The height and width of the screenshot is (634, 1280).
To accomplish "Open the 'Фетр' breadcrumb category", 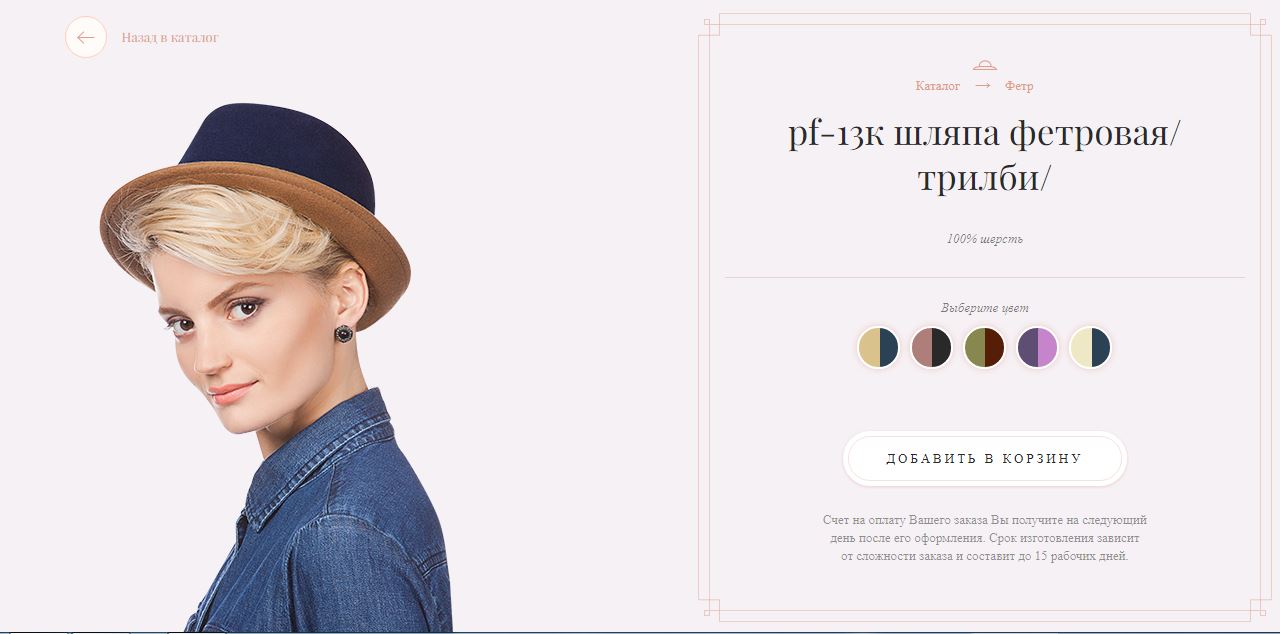I will click(1019, 86).
